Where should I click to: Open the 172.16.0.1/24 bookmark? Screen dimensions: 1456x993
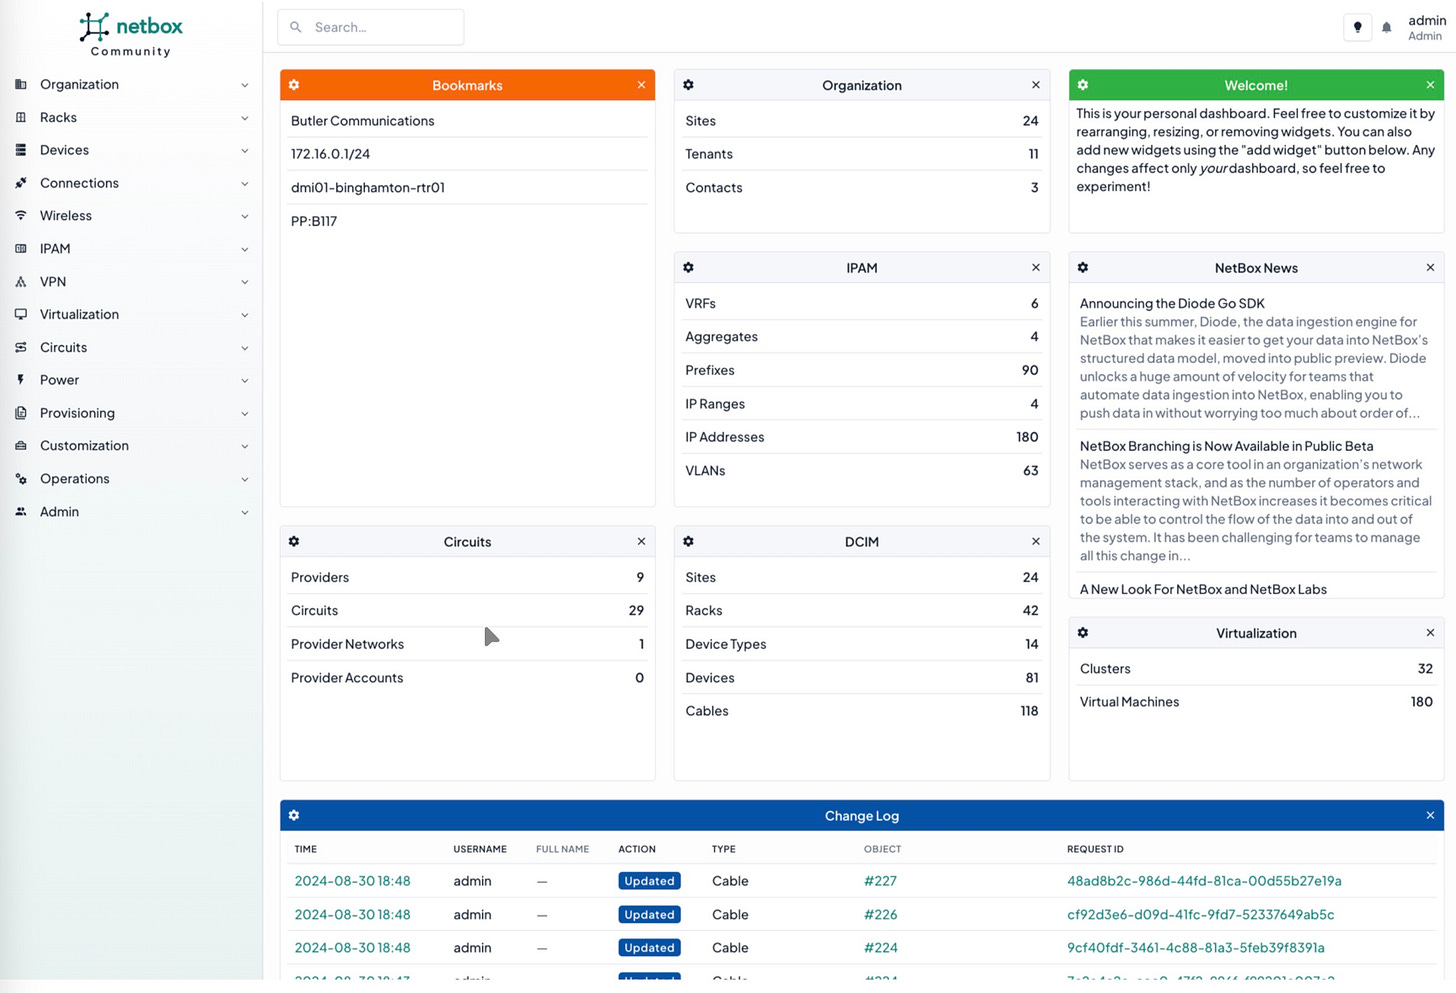[330, 154]
